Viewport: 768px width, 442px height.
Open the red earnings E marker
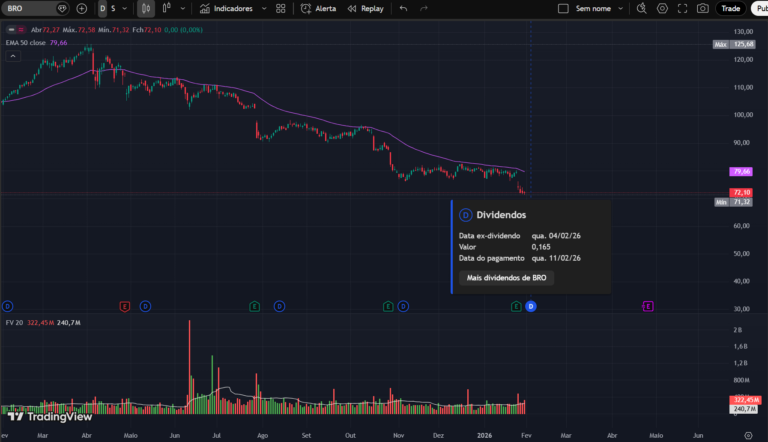pos(125,307)
